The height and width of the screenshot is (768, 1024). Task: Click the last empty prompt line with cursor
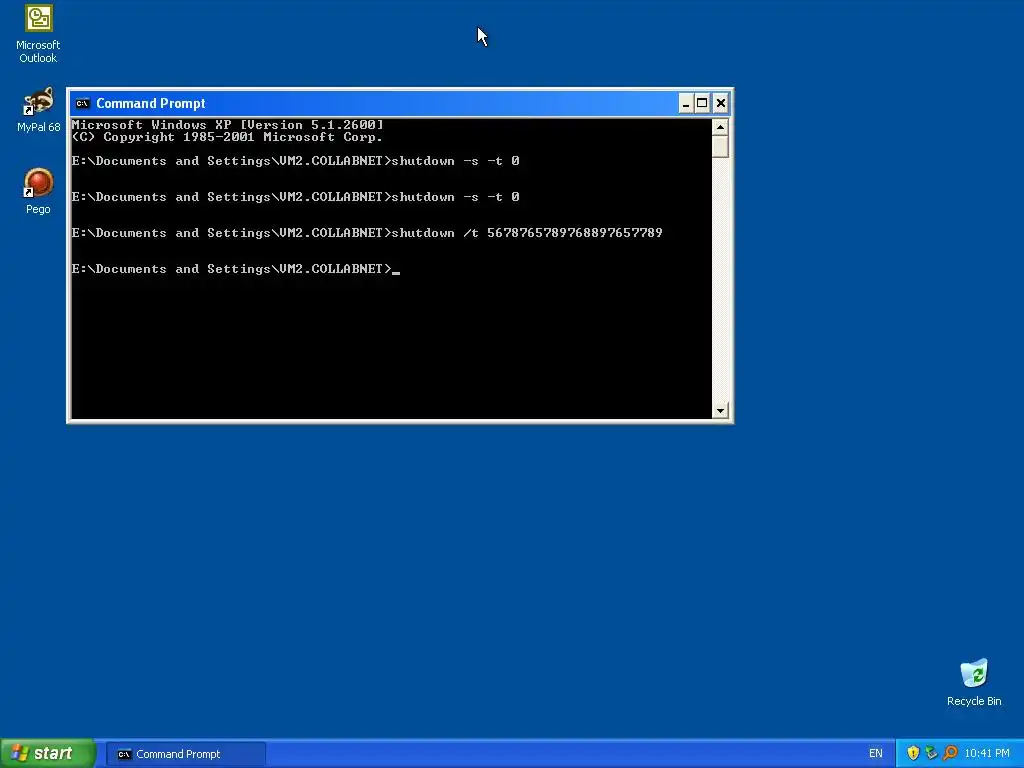pos(236,269)
